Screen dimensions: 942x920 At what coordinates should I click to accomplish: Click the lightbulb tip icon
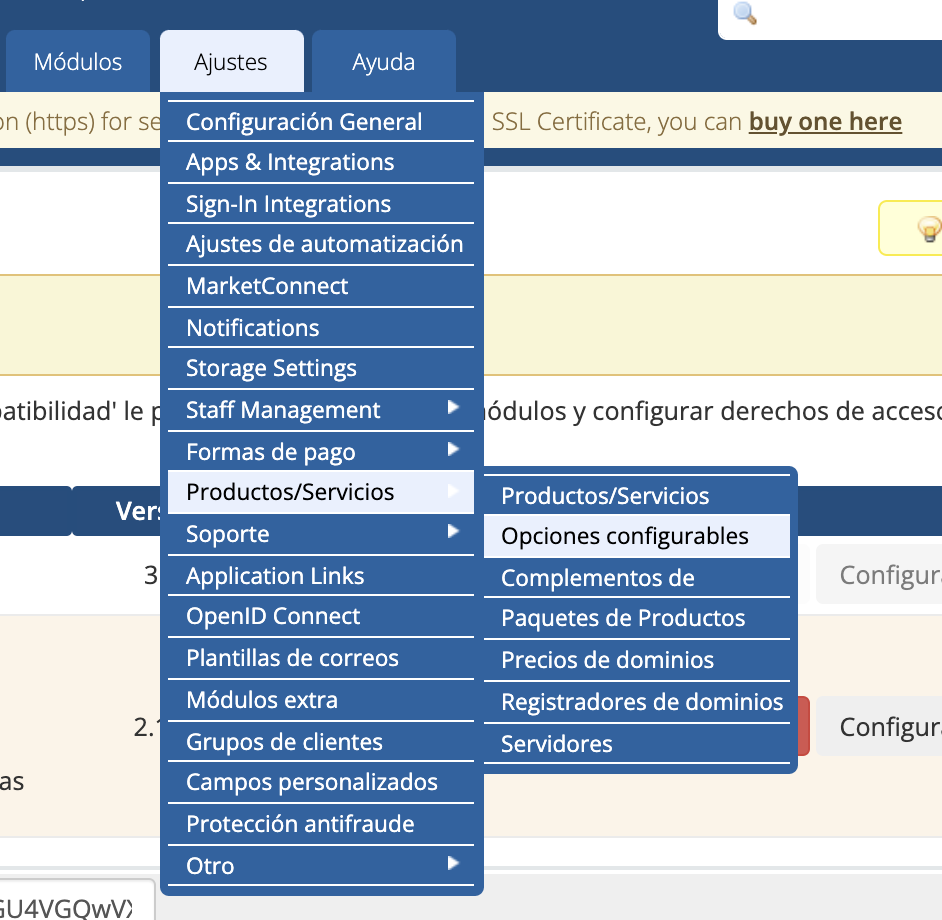(x=928, y=229)
